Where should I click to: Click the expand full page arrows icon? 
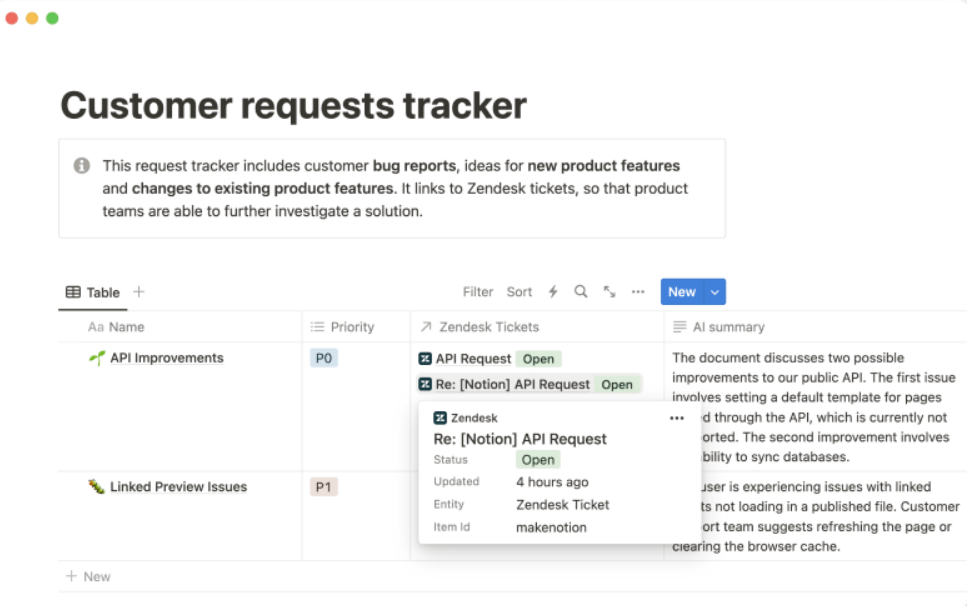click(609, 292)
